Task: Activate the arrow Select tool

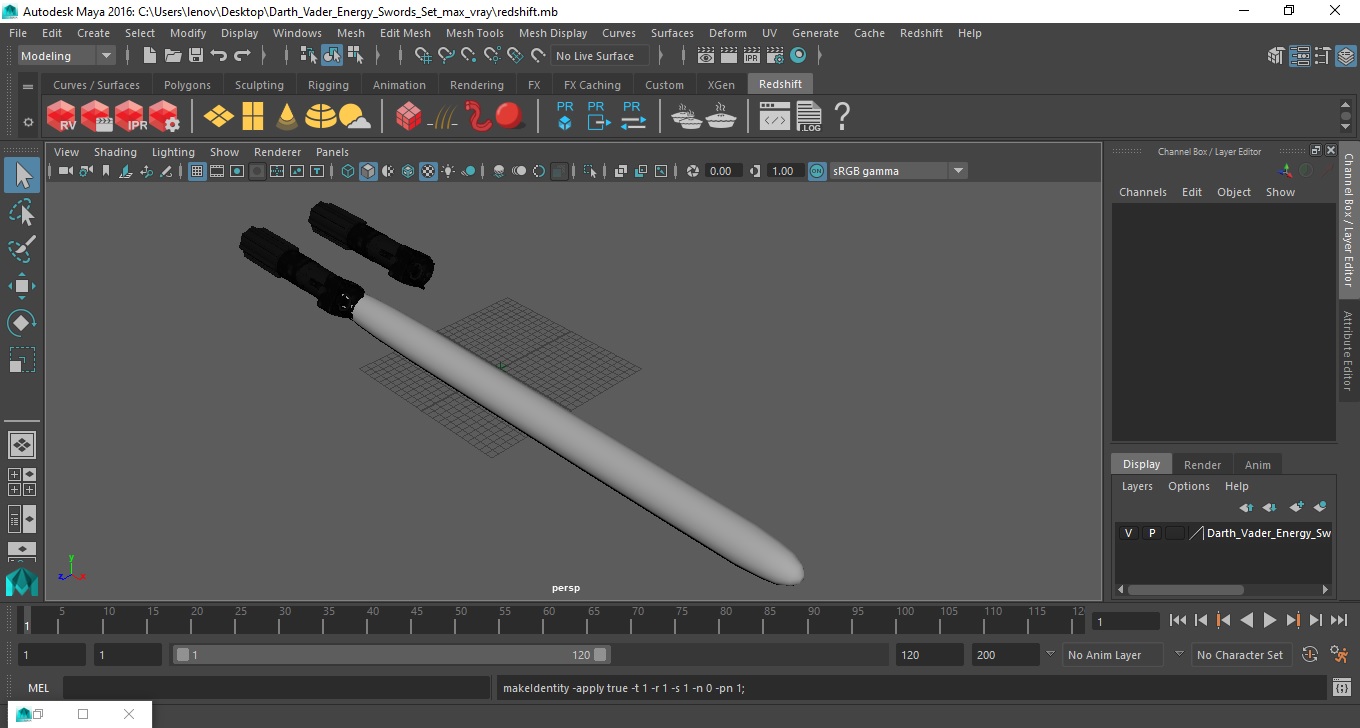Action: pos(22,175)
